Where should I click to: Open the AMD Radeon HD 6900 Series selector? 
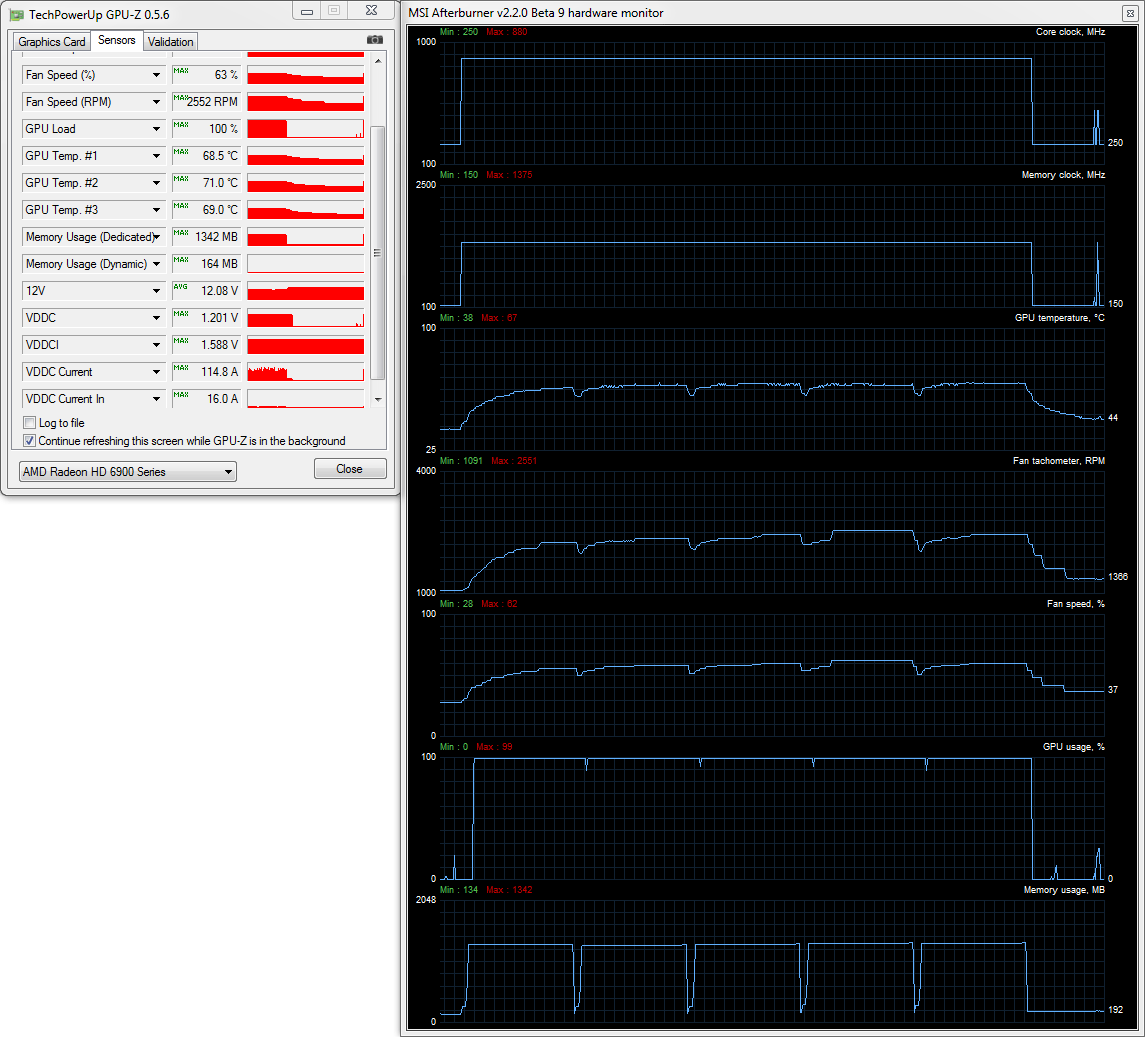[x=128, y=472]
